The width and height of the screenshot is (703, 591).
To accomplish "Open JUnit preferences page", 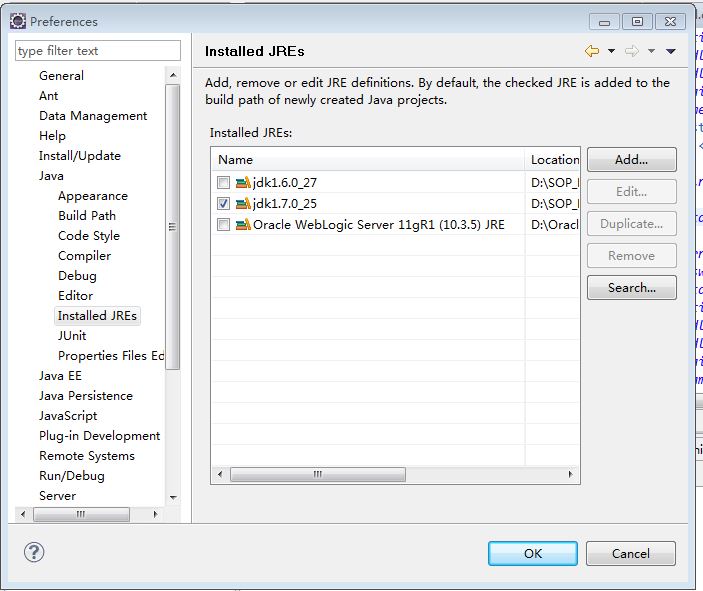I will pyautogui.click(x=72, y=336).
